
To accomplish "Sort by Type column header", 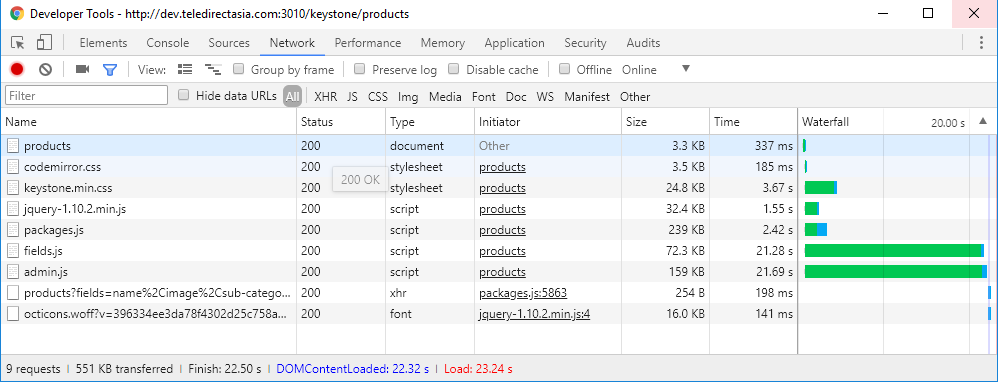I will click(430, 122).
